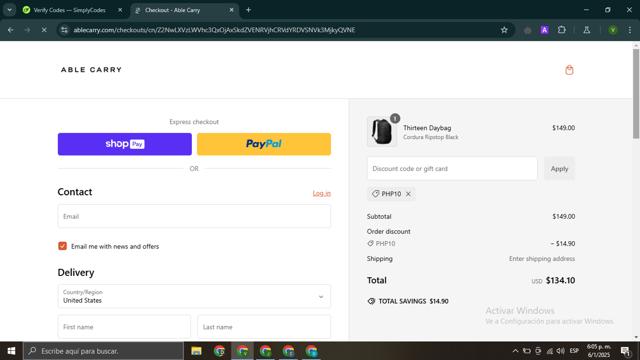This screenshot has width=640, height=360.
Task: Stop loading the page
Action: click(44, 30)
